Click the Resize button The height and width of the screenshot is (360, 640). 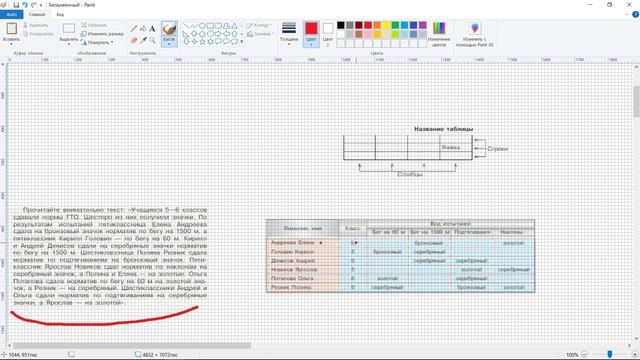coord(102,34)
